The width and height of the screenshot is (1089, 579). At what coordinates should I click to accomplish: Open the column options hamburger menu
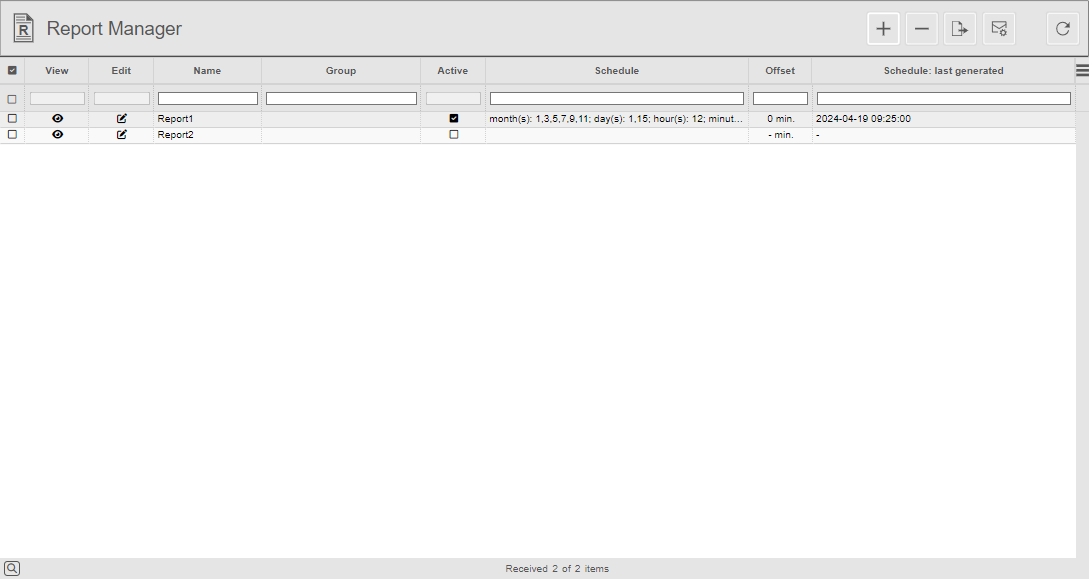1081,70
